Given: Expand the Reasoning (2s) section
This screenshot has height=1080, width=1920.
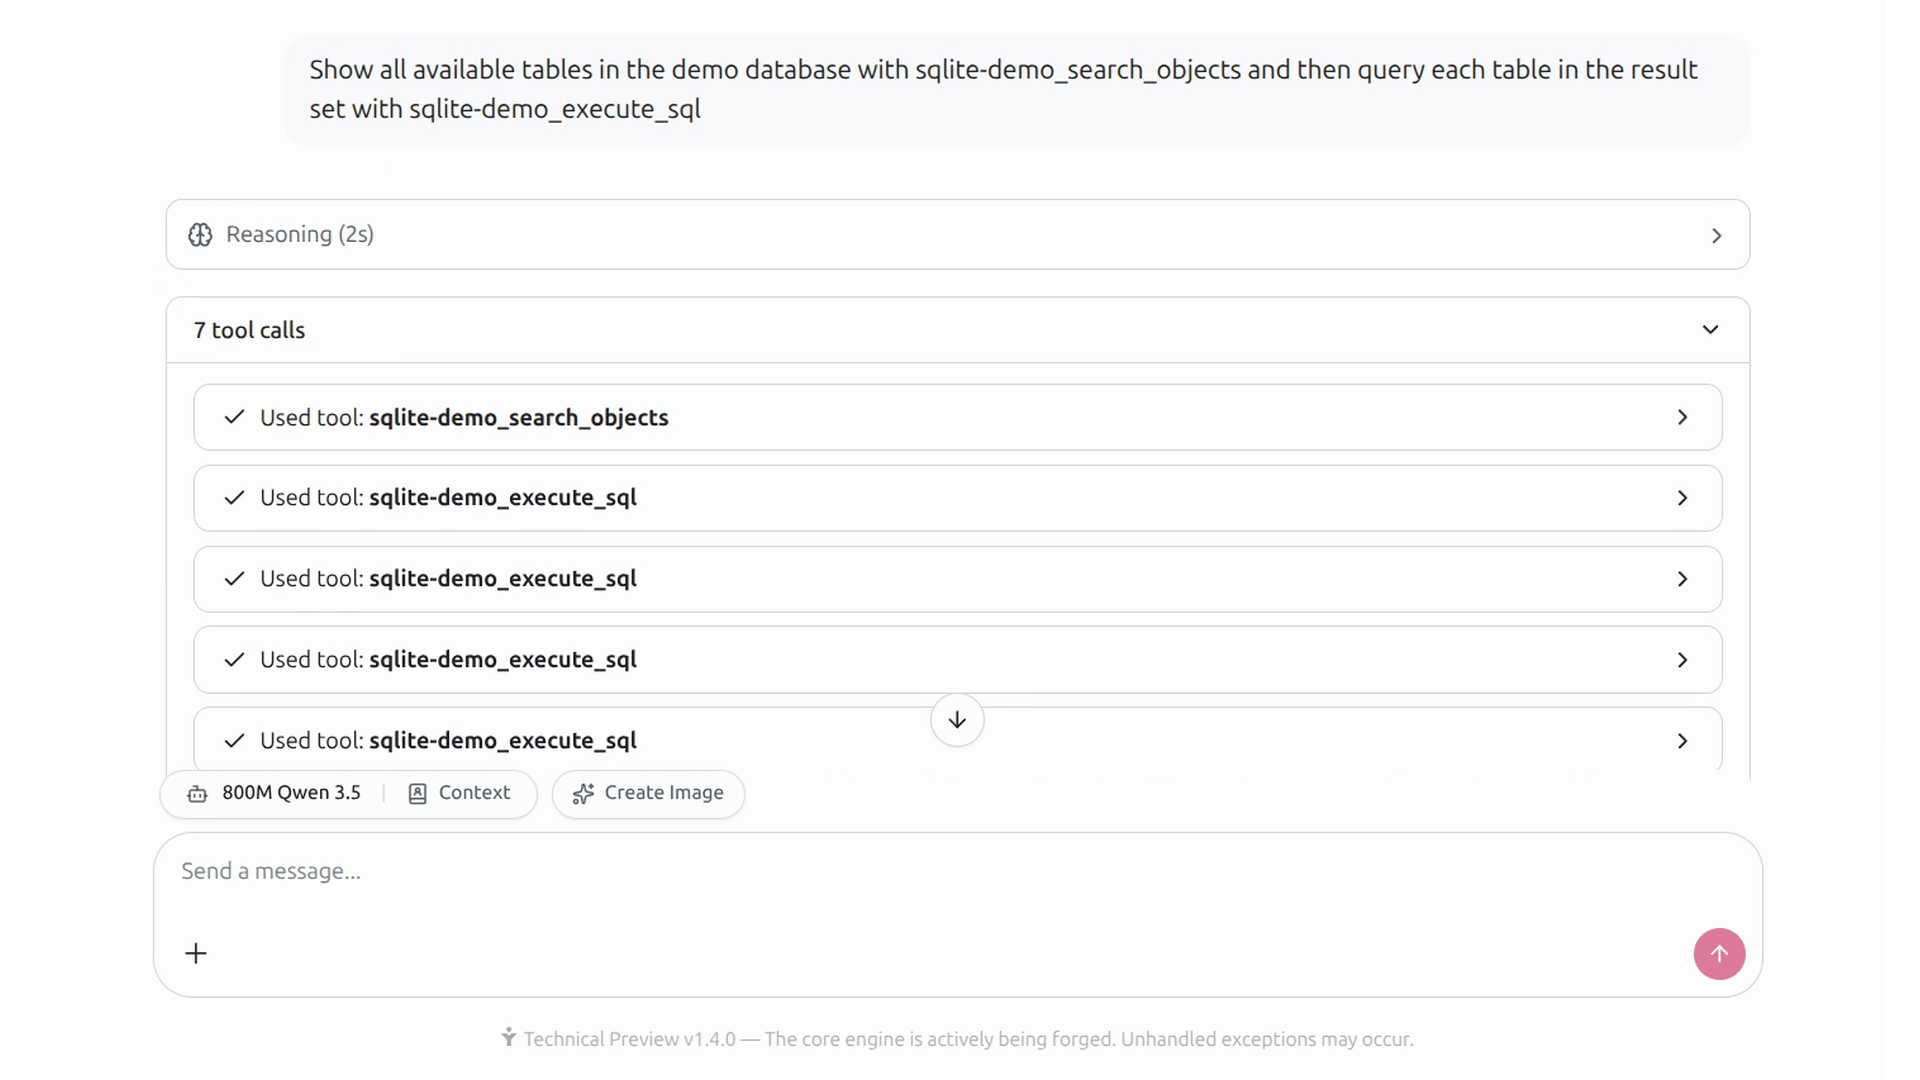Looking at the screenshot, I should point(957,234).
